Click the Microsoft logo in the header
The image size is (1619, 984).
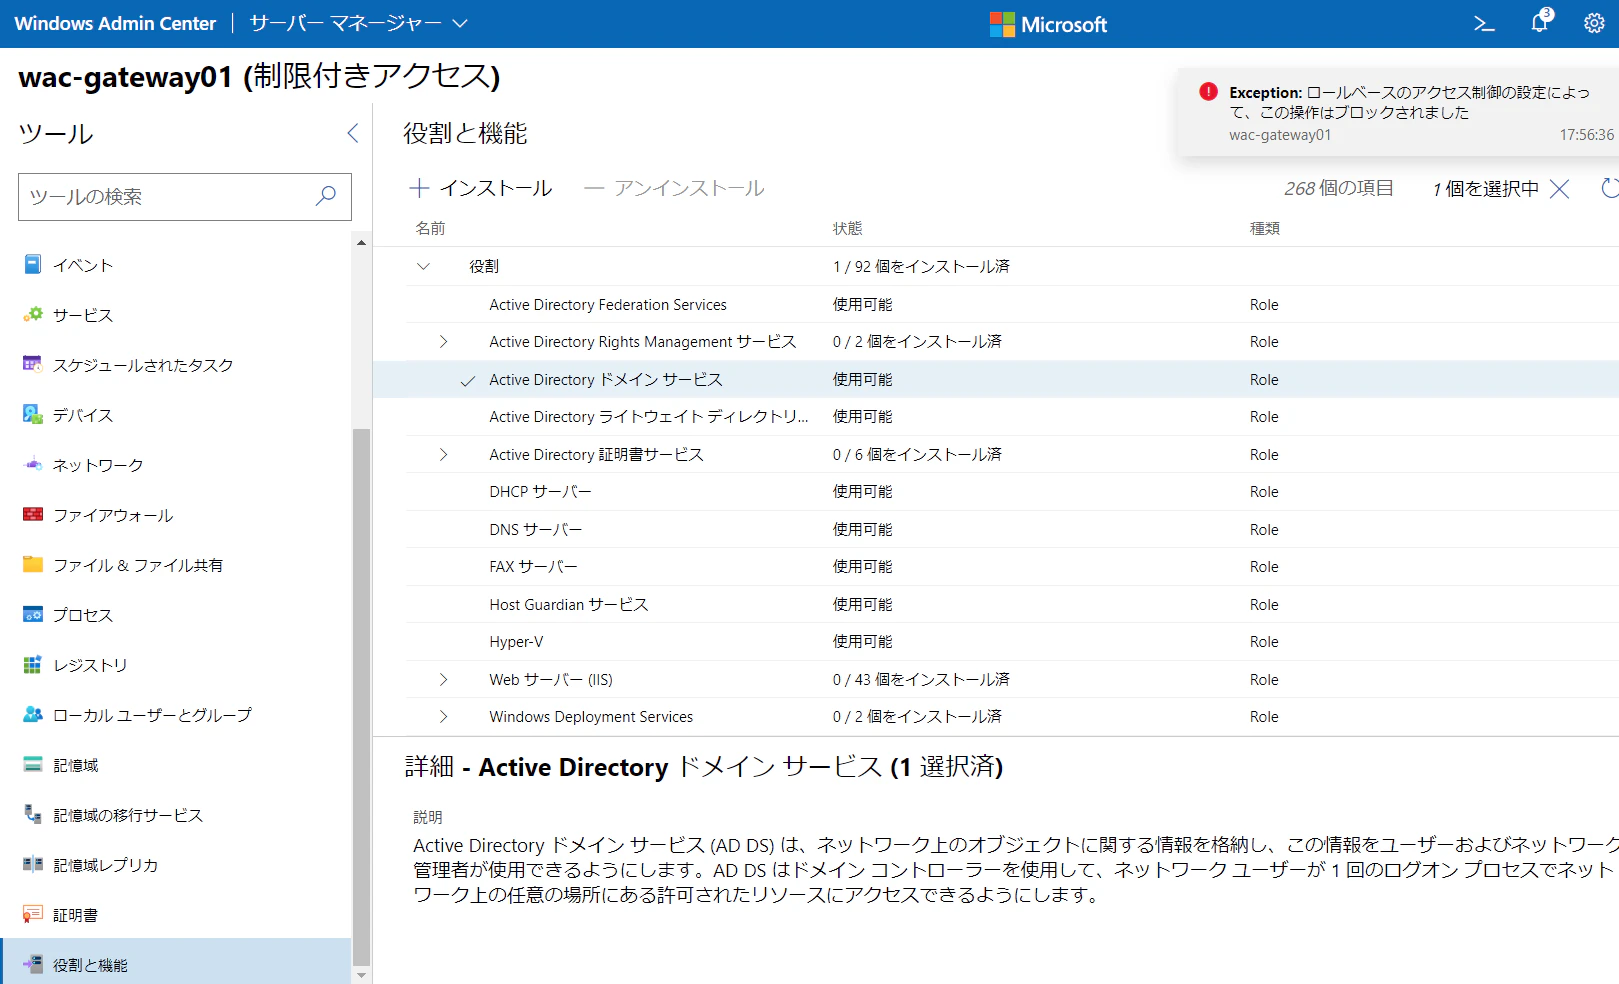[1048, 24]
